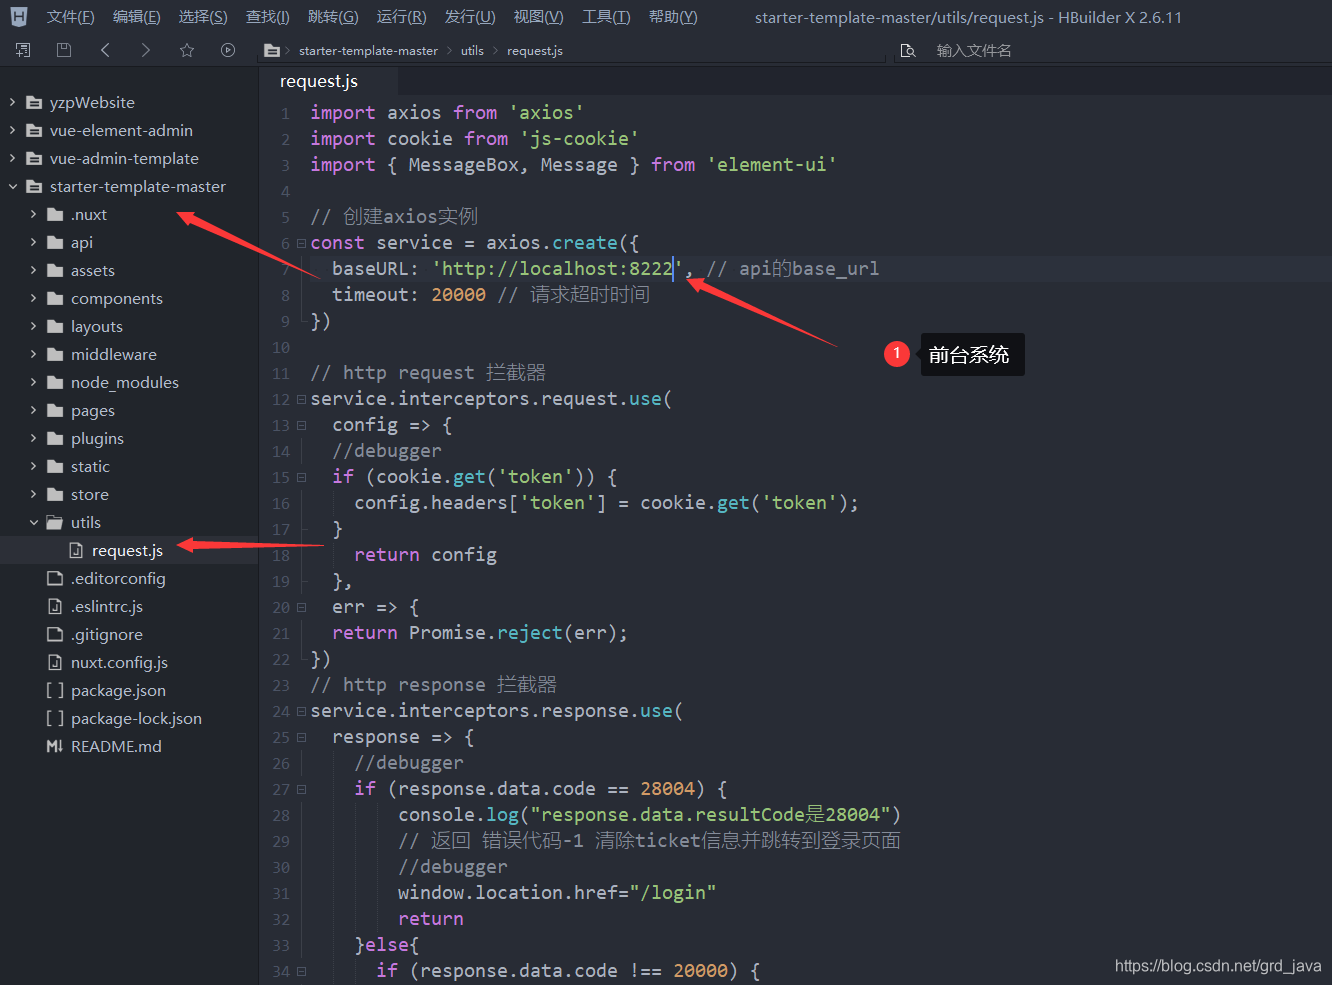1332x985 pixels.
Task: Run the project with the play icon
Action: [x=228, y=50]
